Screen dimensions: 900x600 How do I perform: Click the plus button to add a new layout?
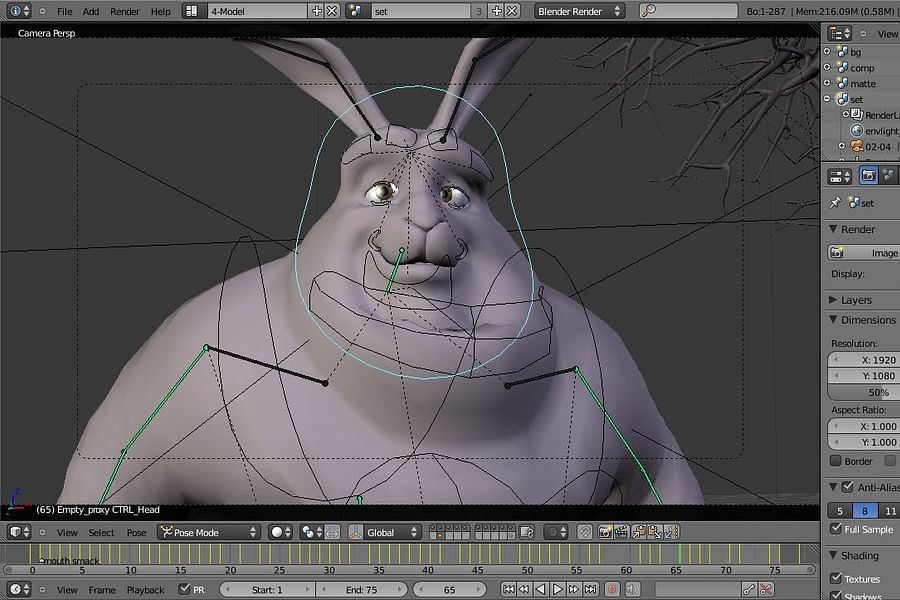[316, 11]
